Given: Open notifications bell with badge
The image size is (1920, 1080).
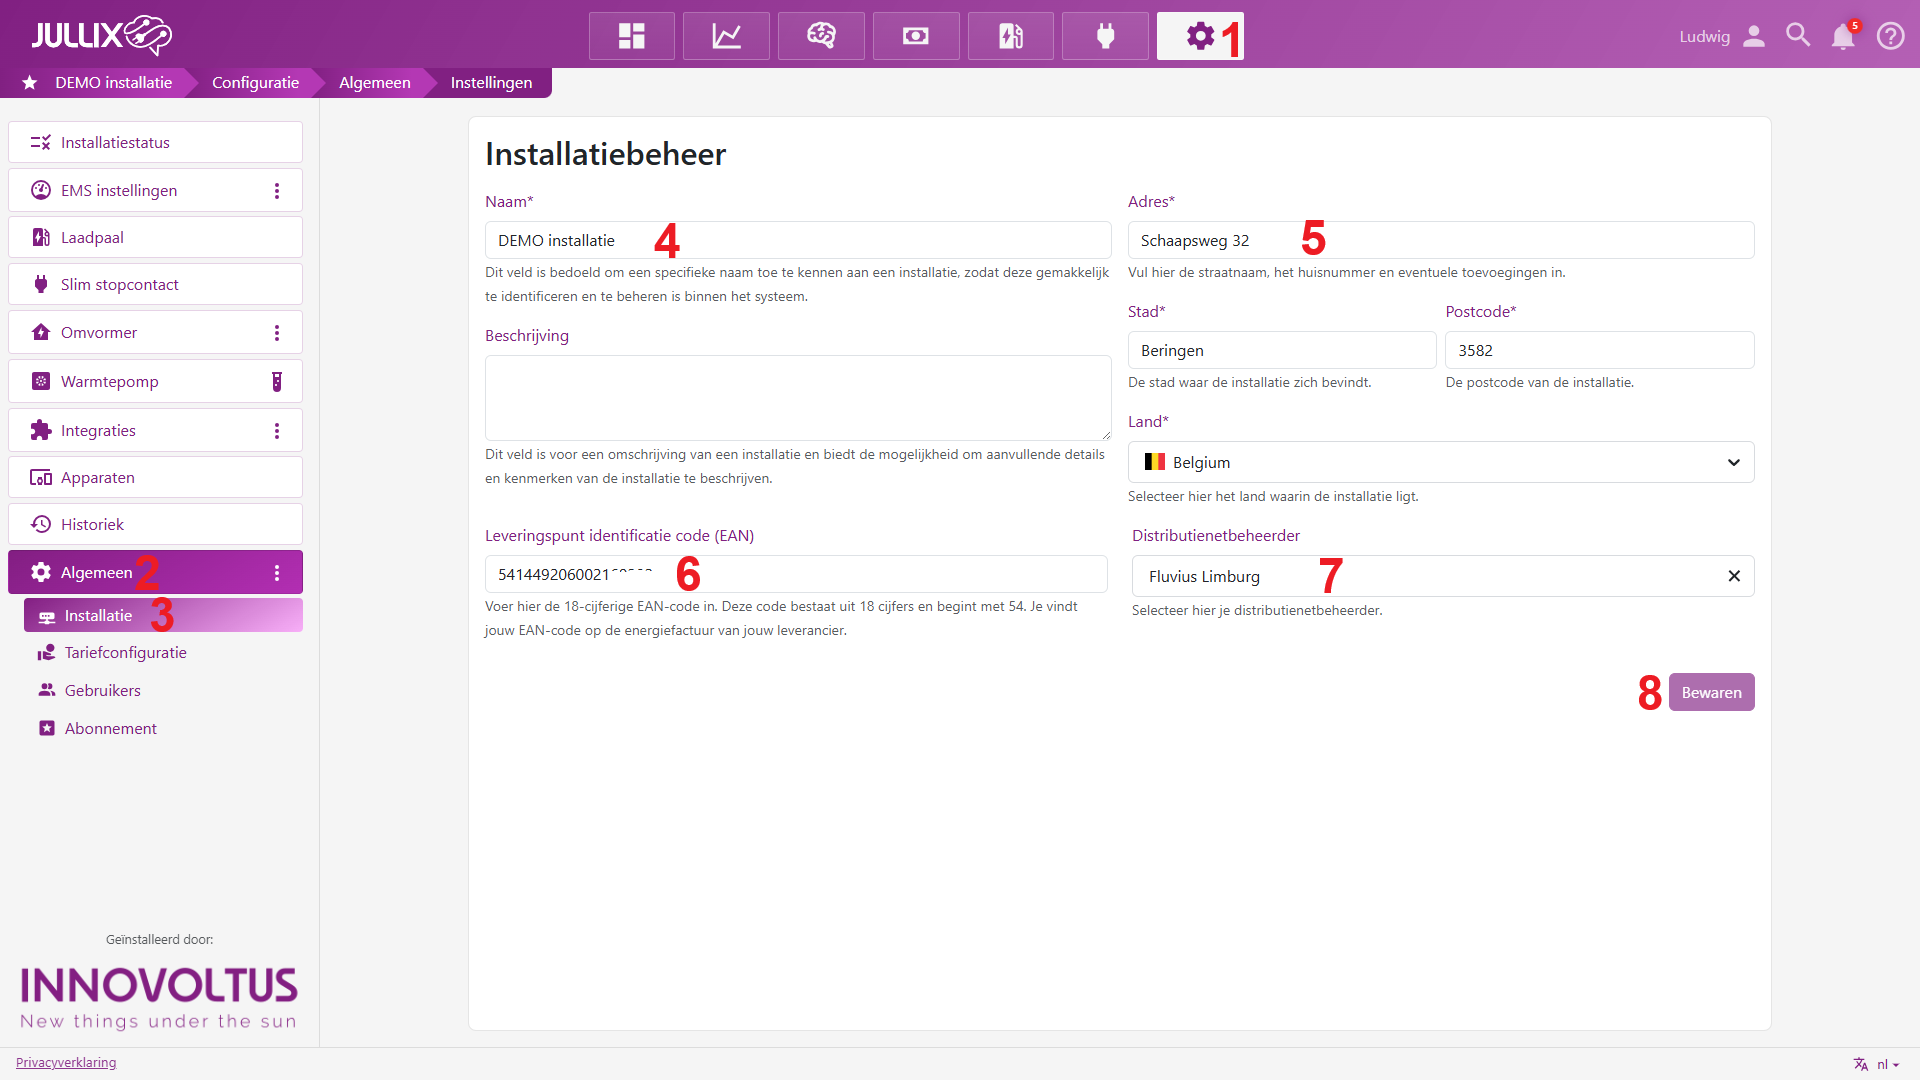Looking at the screenshot, I should pyautogui.click(x=1843, y=36).
